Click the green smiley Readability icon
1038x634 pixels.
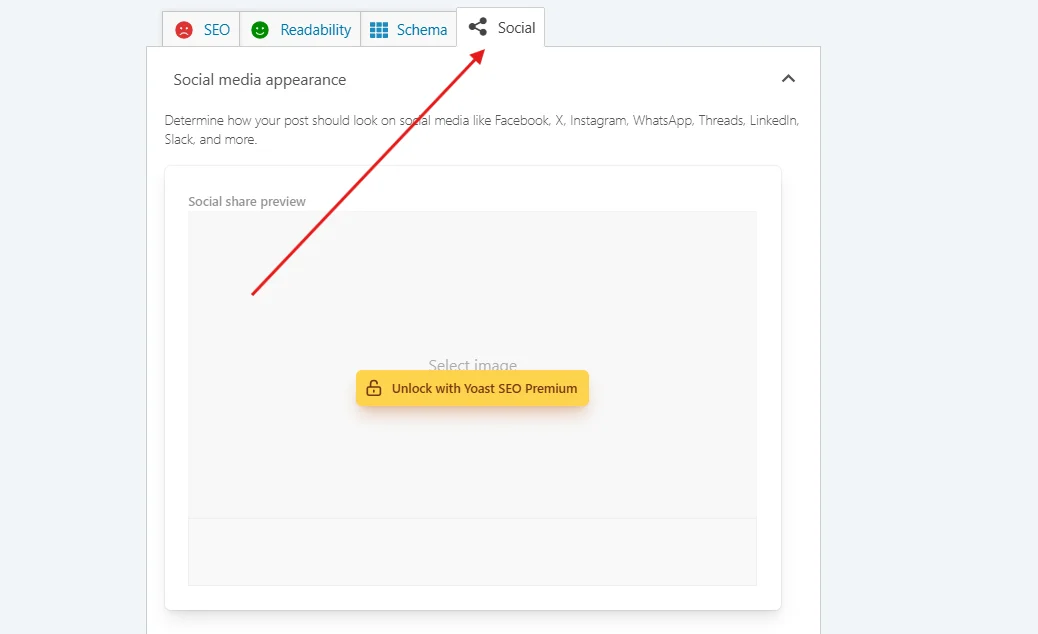(x=260, y=30)
